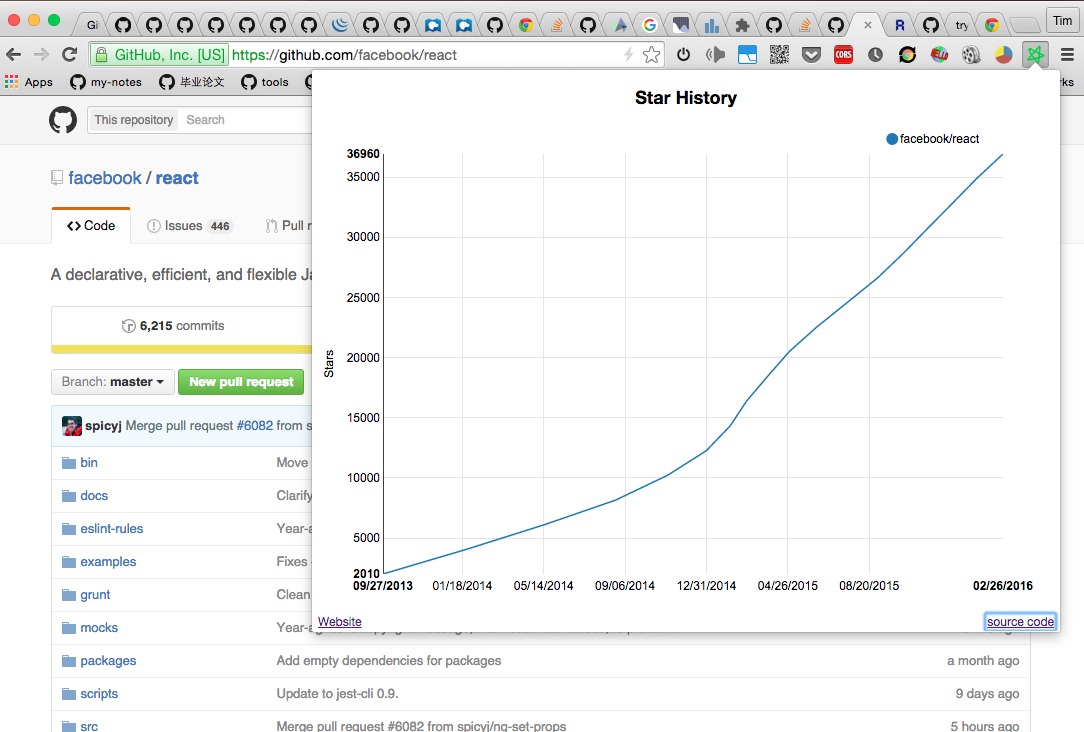
Task: Switch to the jQuery tab
Action: pos(339,26)
